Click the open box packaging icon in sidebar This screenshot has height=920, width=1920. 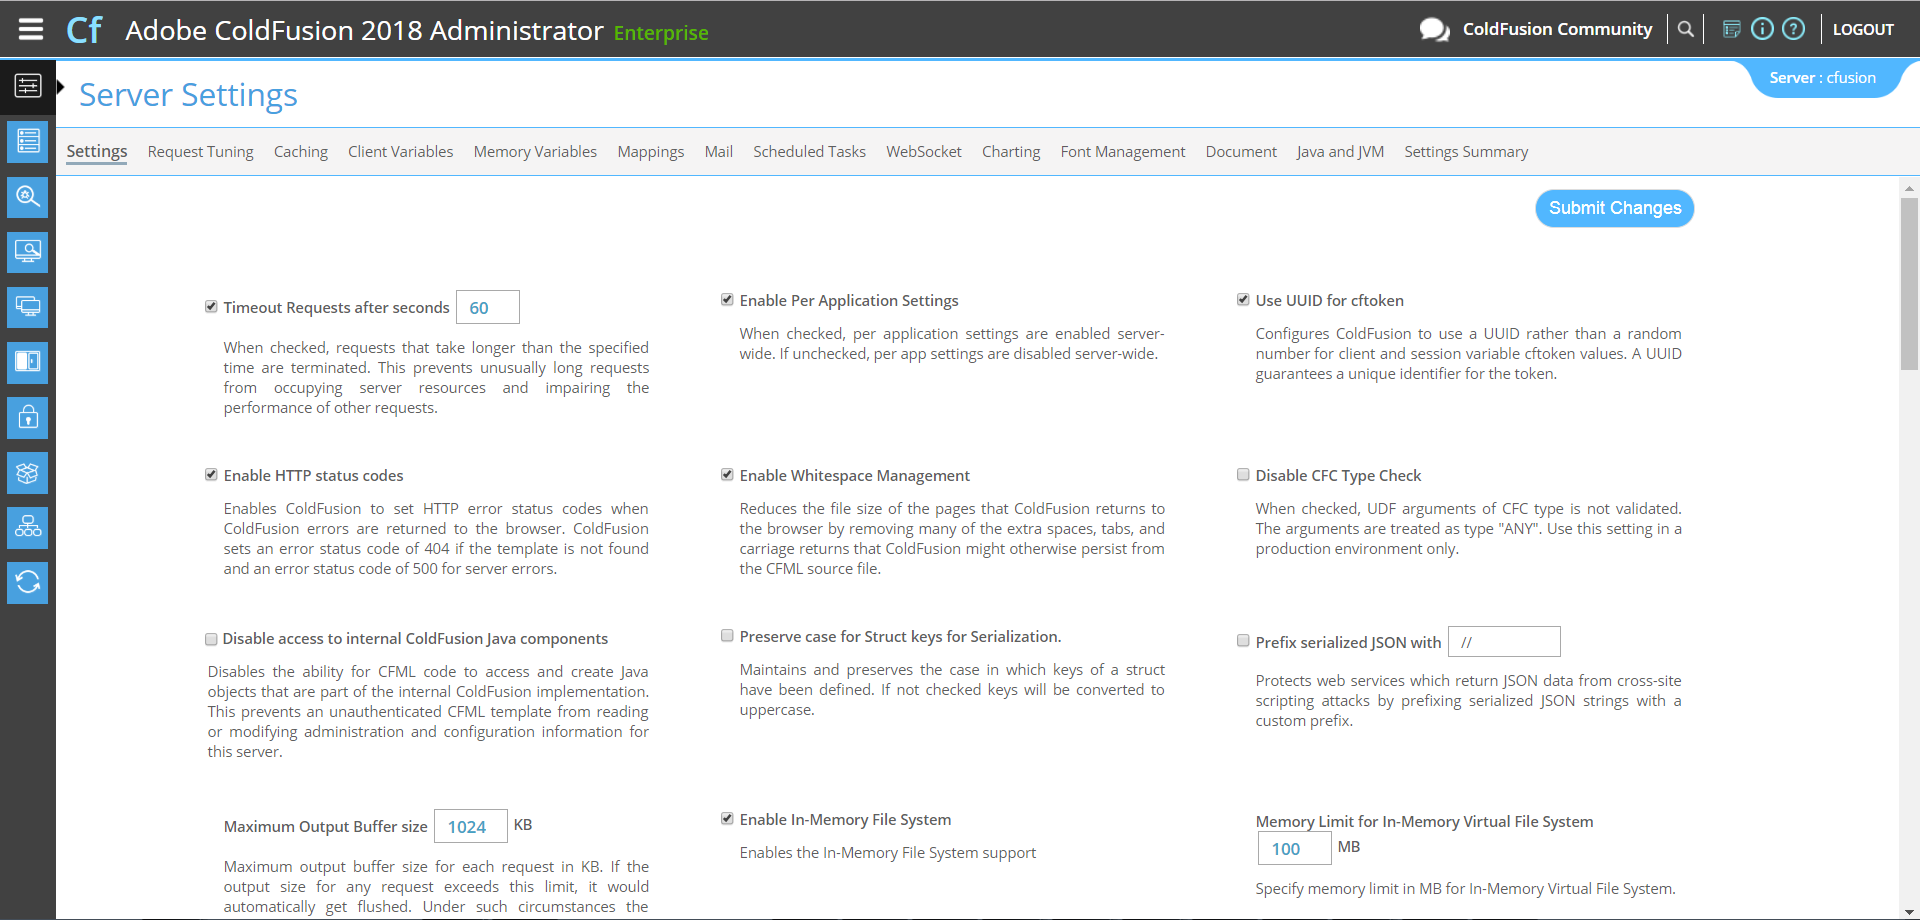click(28, 472)
